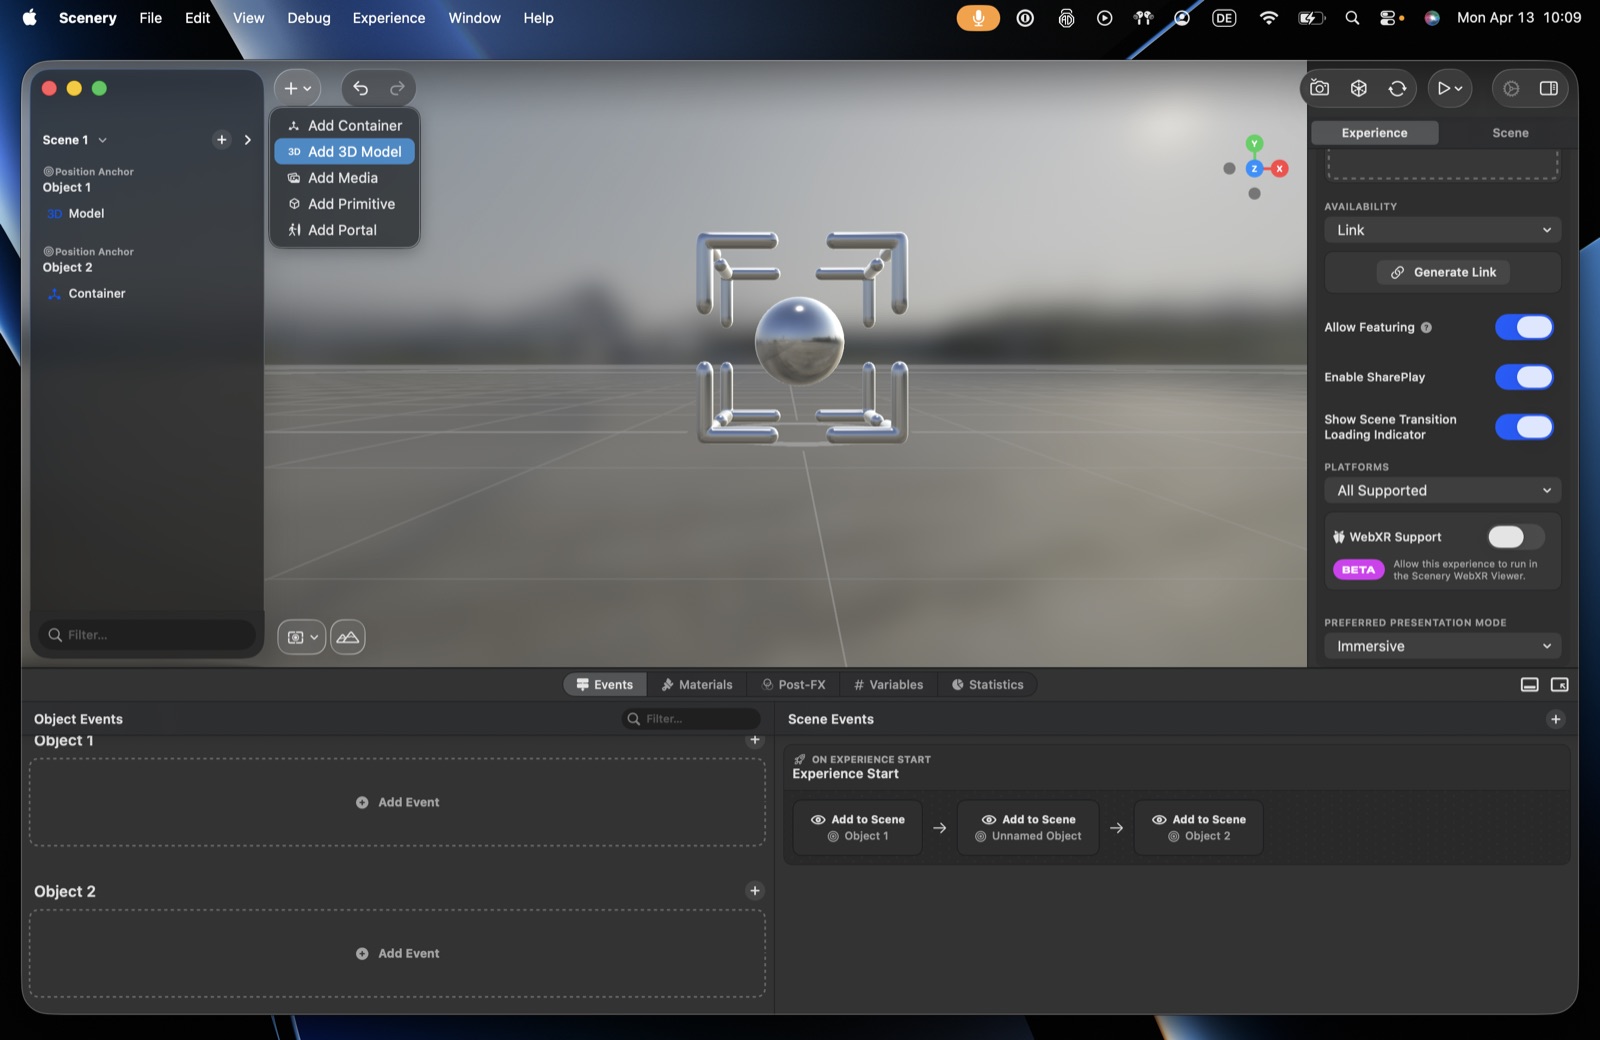
Task: Toggle Enable SharePlay switch
Action: click(x=1524, y=377)
